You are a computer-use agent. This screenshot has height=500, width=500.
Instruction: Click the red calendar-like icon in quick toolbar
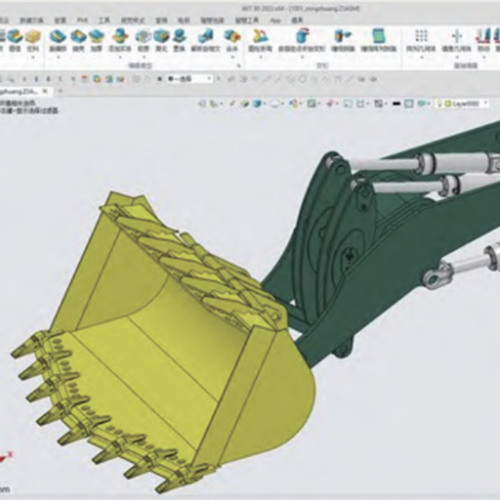tap(85, 79)
